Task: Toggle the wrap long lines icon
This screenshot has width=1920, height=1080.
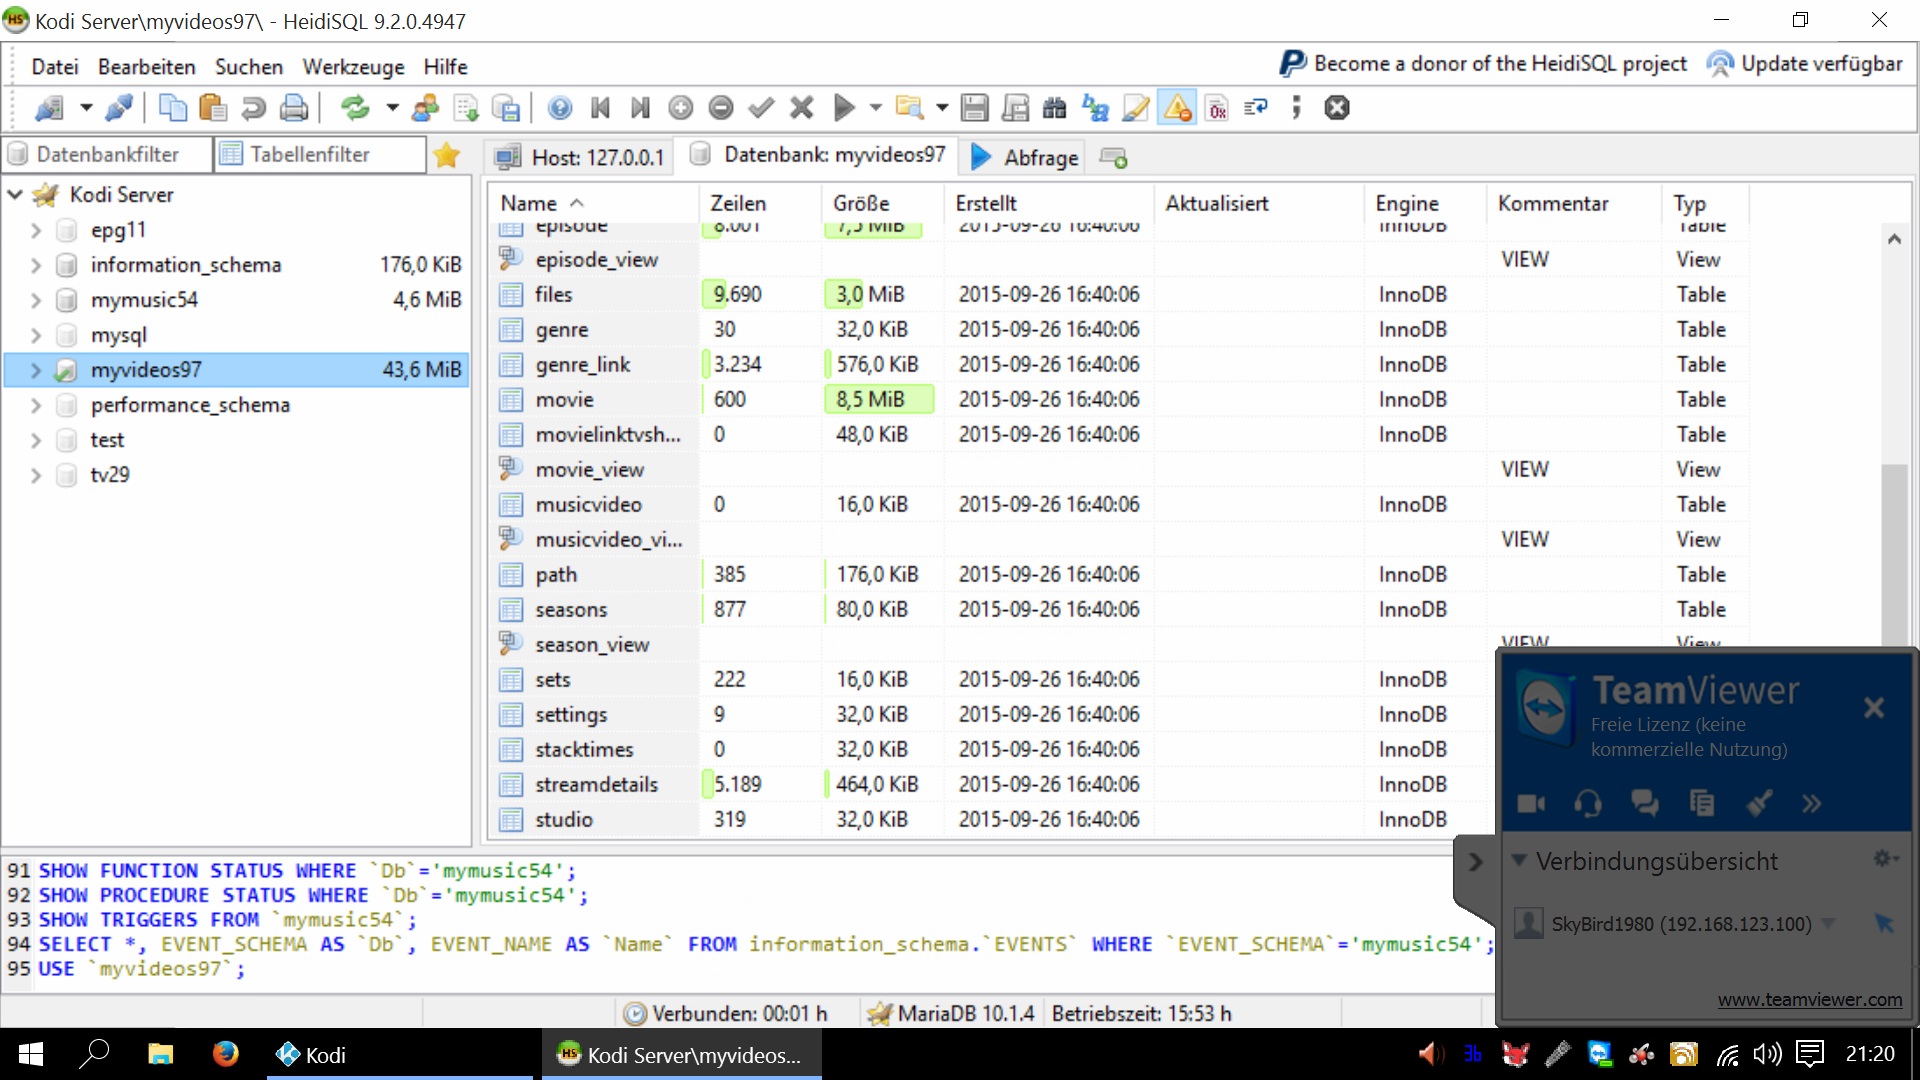Action: (1256, 107)
